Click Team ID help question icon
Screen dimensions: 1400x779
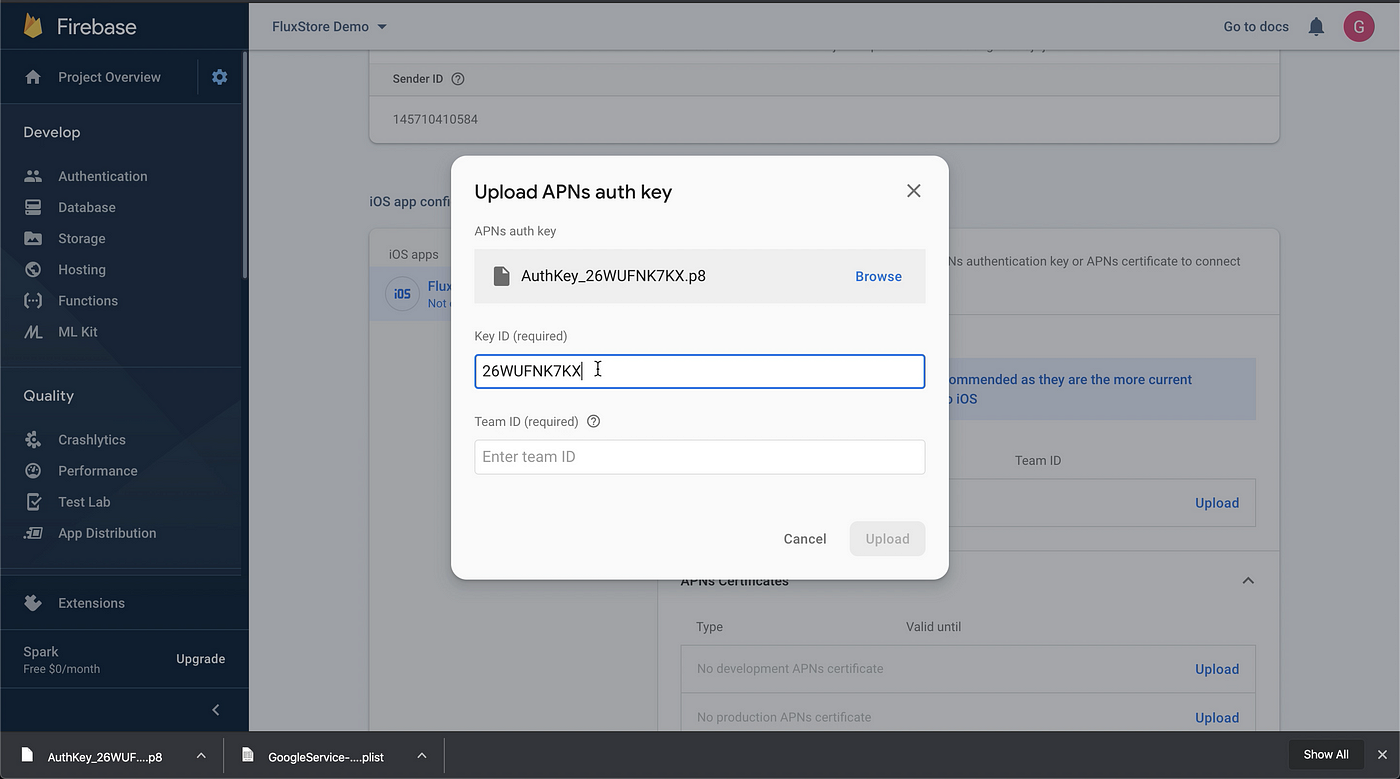(593, 421)
